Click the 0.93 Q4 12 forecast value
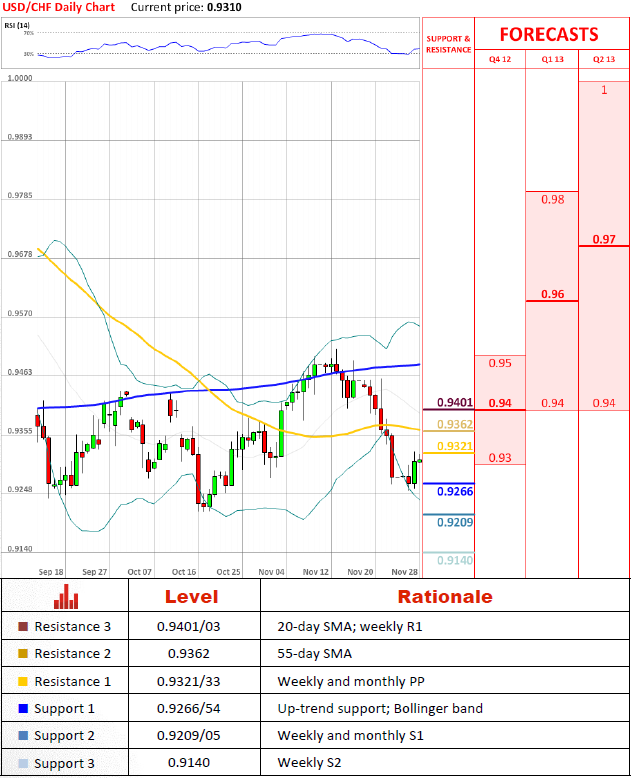This screenshot has width=632, height=778. [500, 457]
